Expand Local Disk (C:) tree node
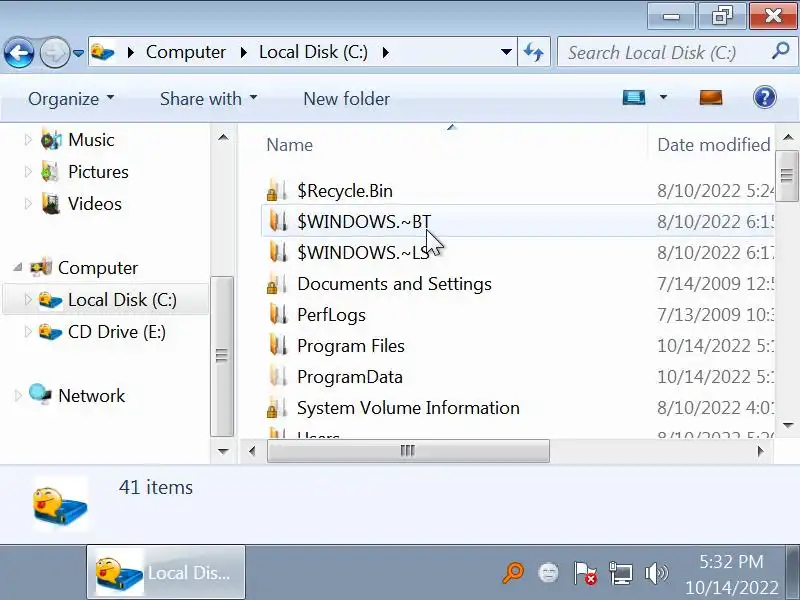The height and width of the screenshot is (600, 800). pos(28,300)
